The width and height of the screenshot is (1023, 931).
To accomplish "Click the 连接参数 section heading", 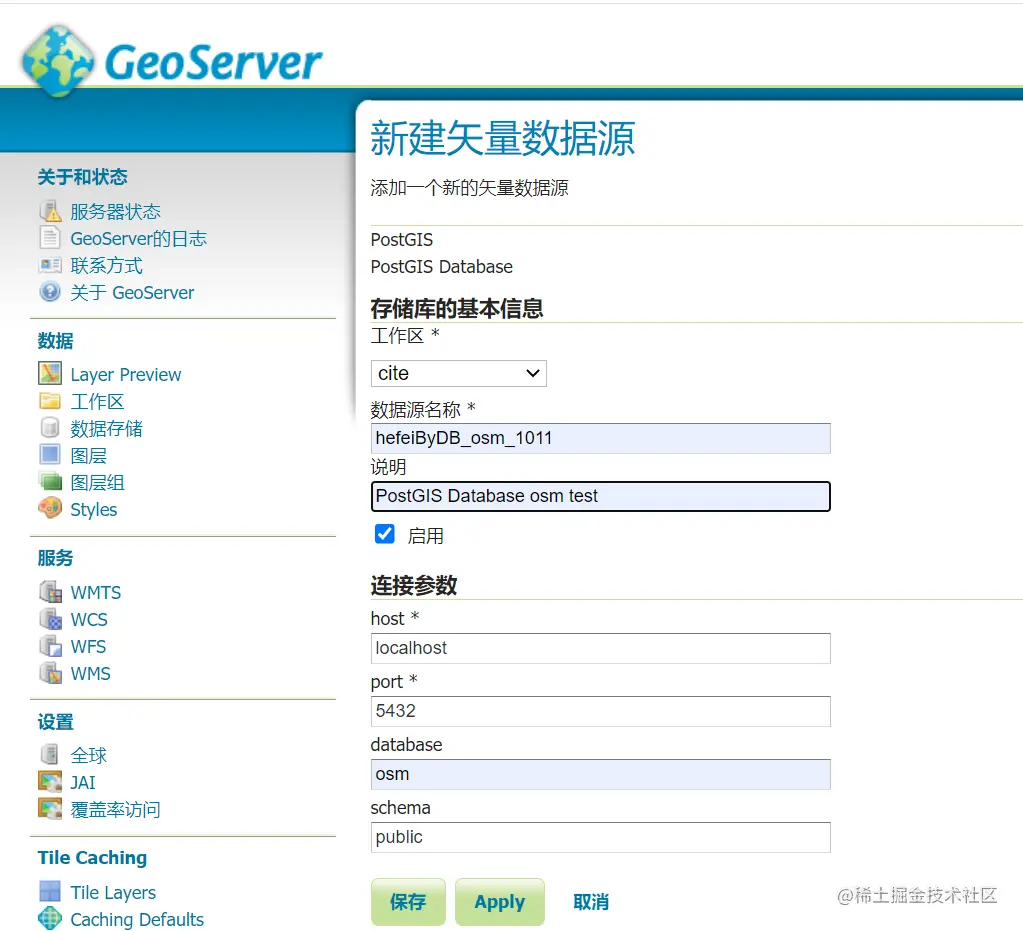I will pyautogui.click(x=414, y=585).
